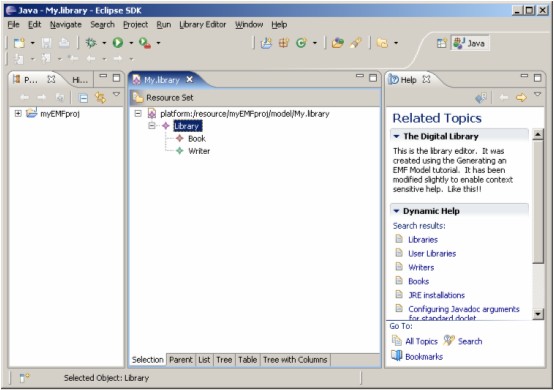Click the Bookmarks book icon

point(397,356)
